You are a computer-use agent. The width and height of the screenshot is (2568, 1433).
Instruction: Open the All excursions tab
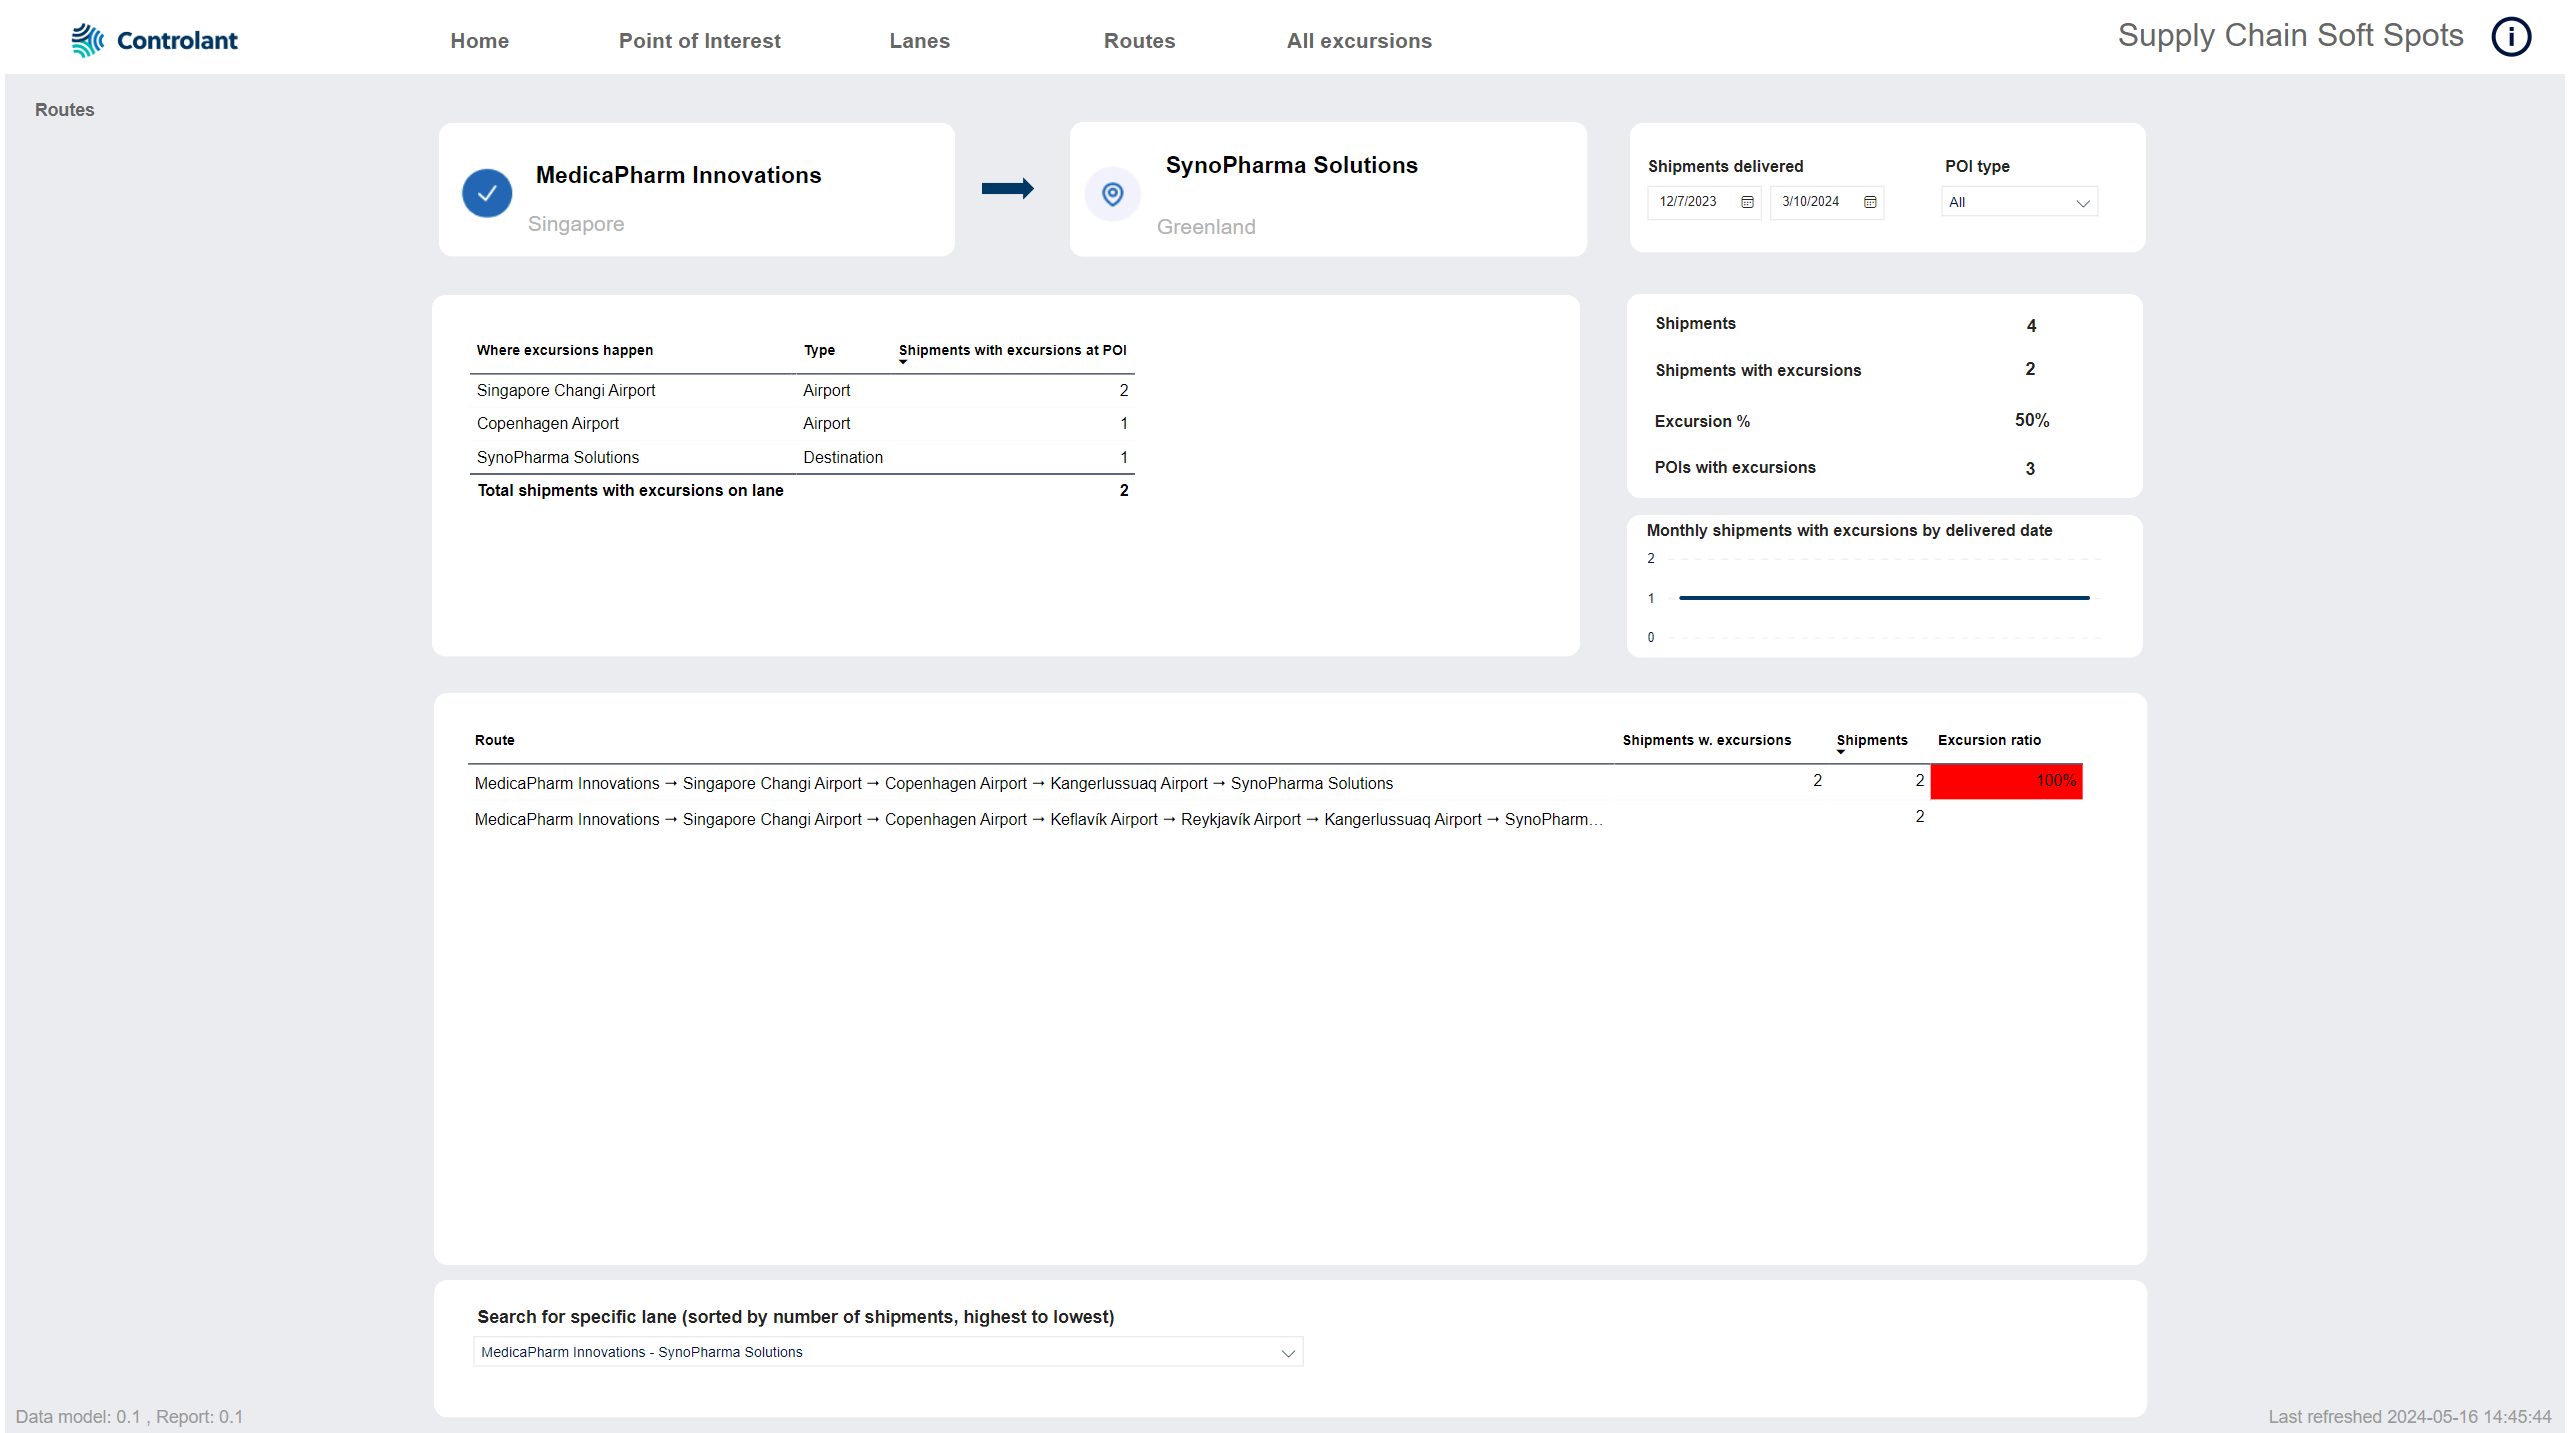[x=1359, y=41]
